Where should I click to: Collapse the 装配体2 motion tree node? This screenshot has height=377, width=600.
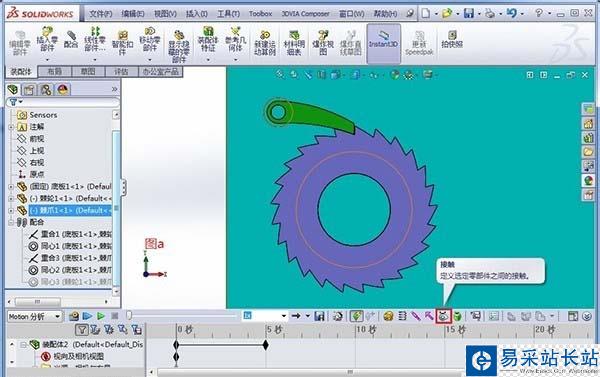[23, 344]
